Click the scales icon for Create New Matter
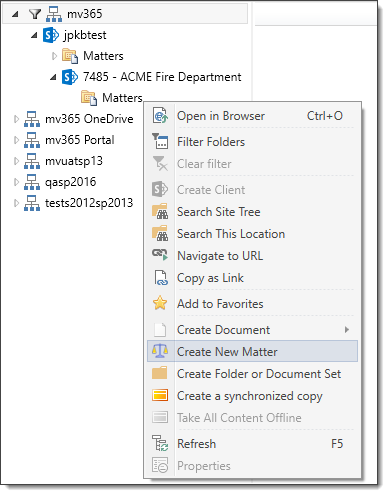388x495 pixels. [x=160, y=351]
